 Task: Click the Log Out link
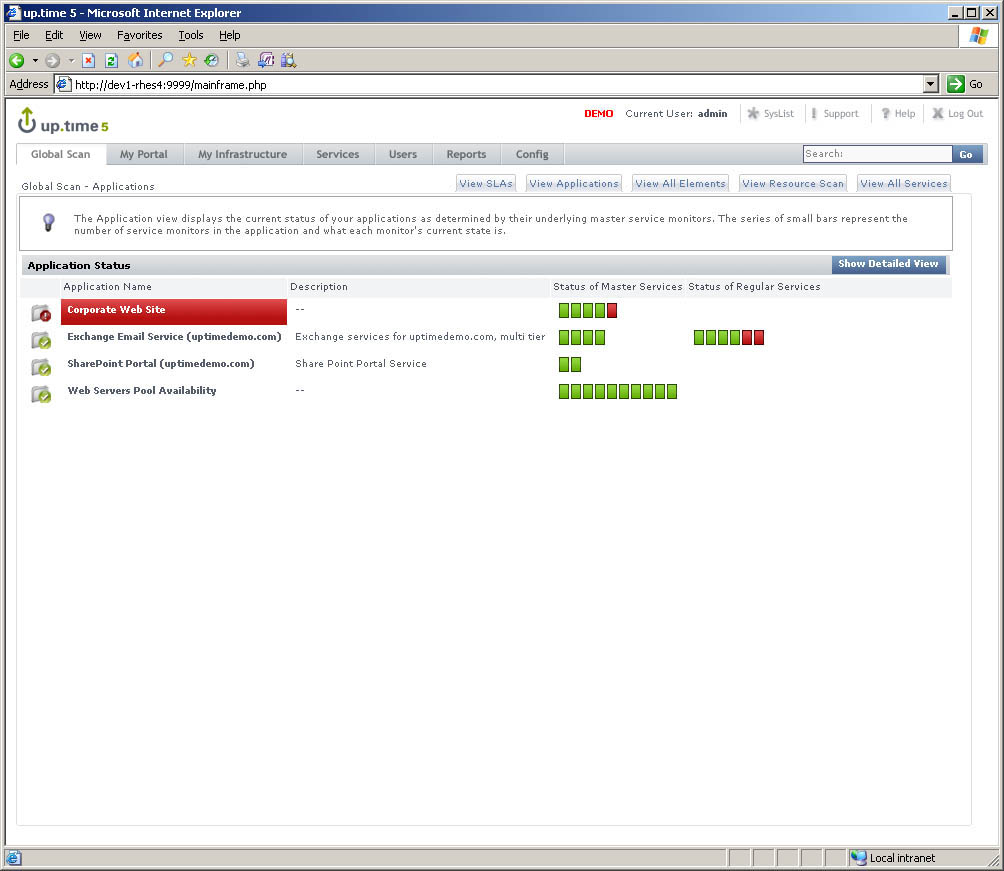958,113
